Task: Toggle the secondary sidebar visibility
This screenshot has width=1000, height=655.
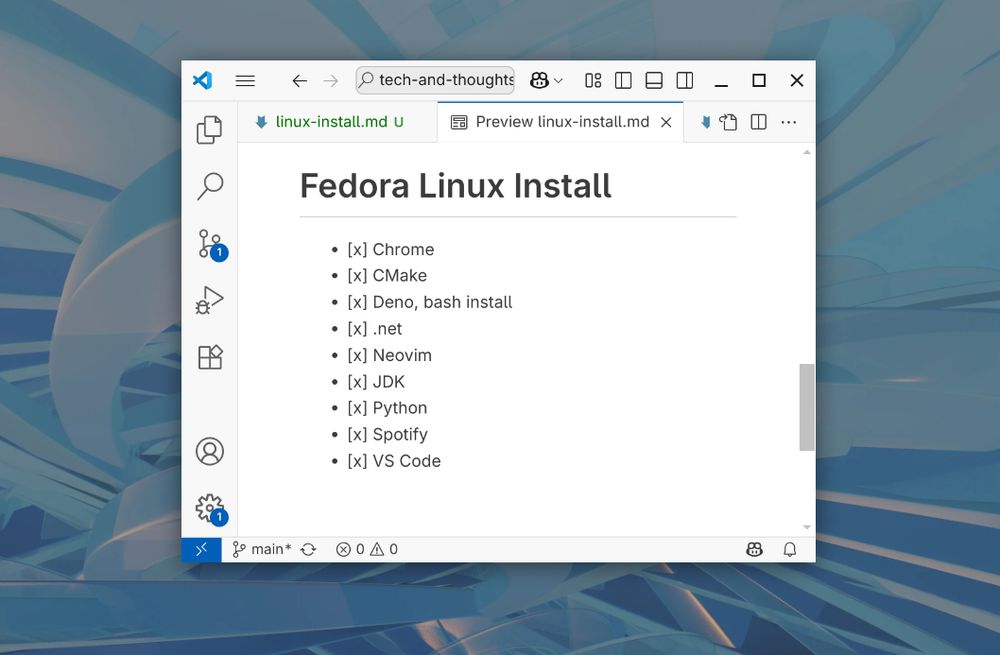Action: [685, 80]
